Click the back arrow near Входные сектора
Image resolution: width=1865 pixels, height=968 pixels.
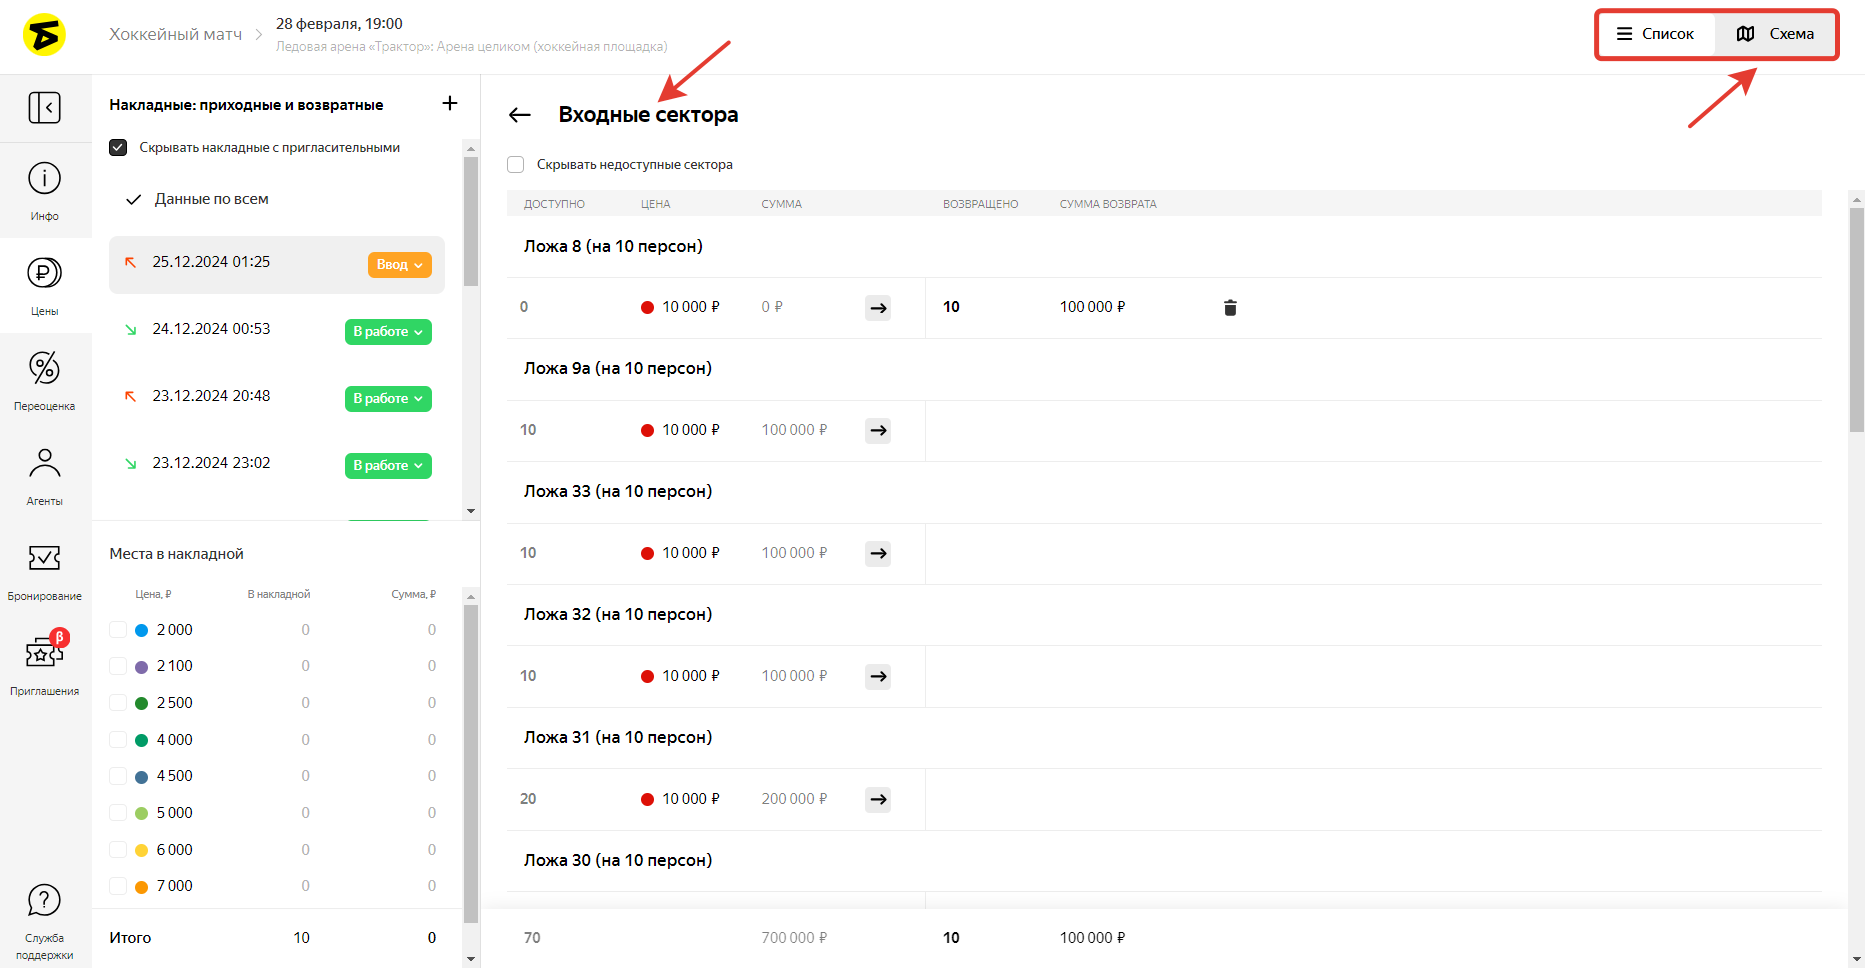(519, 115)
